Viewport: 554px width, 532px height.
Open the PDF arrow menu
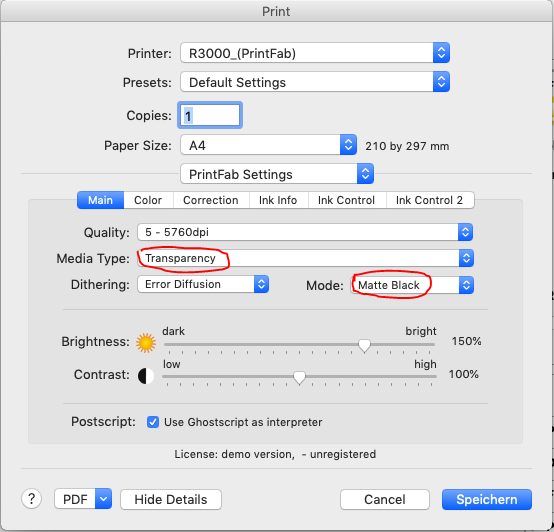coord(104,499)
